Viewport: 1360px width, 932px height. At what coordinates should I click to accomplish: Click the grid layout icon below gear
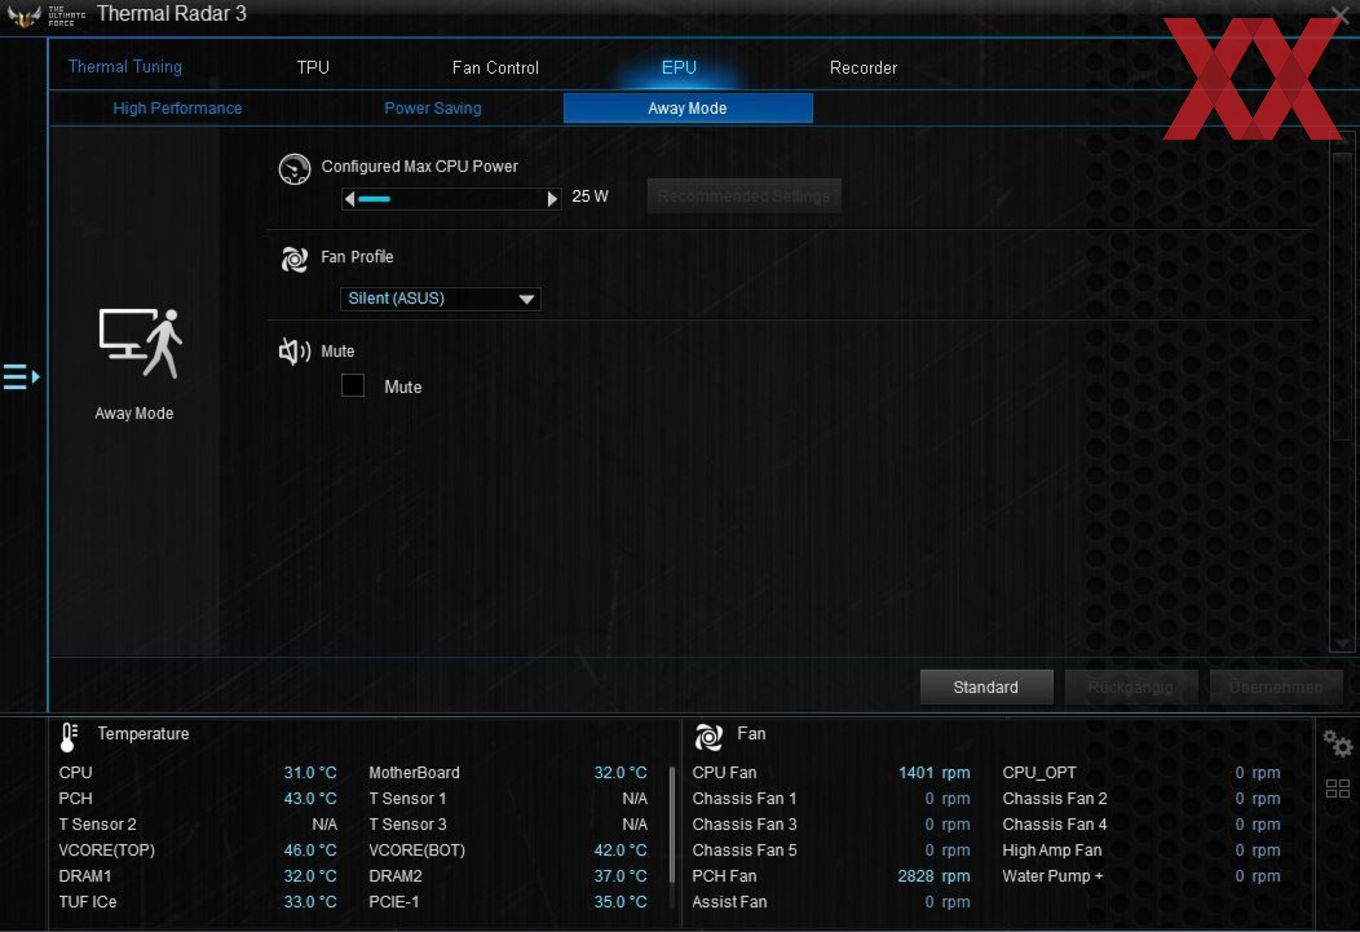click(1337, 789)
